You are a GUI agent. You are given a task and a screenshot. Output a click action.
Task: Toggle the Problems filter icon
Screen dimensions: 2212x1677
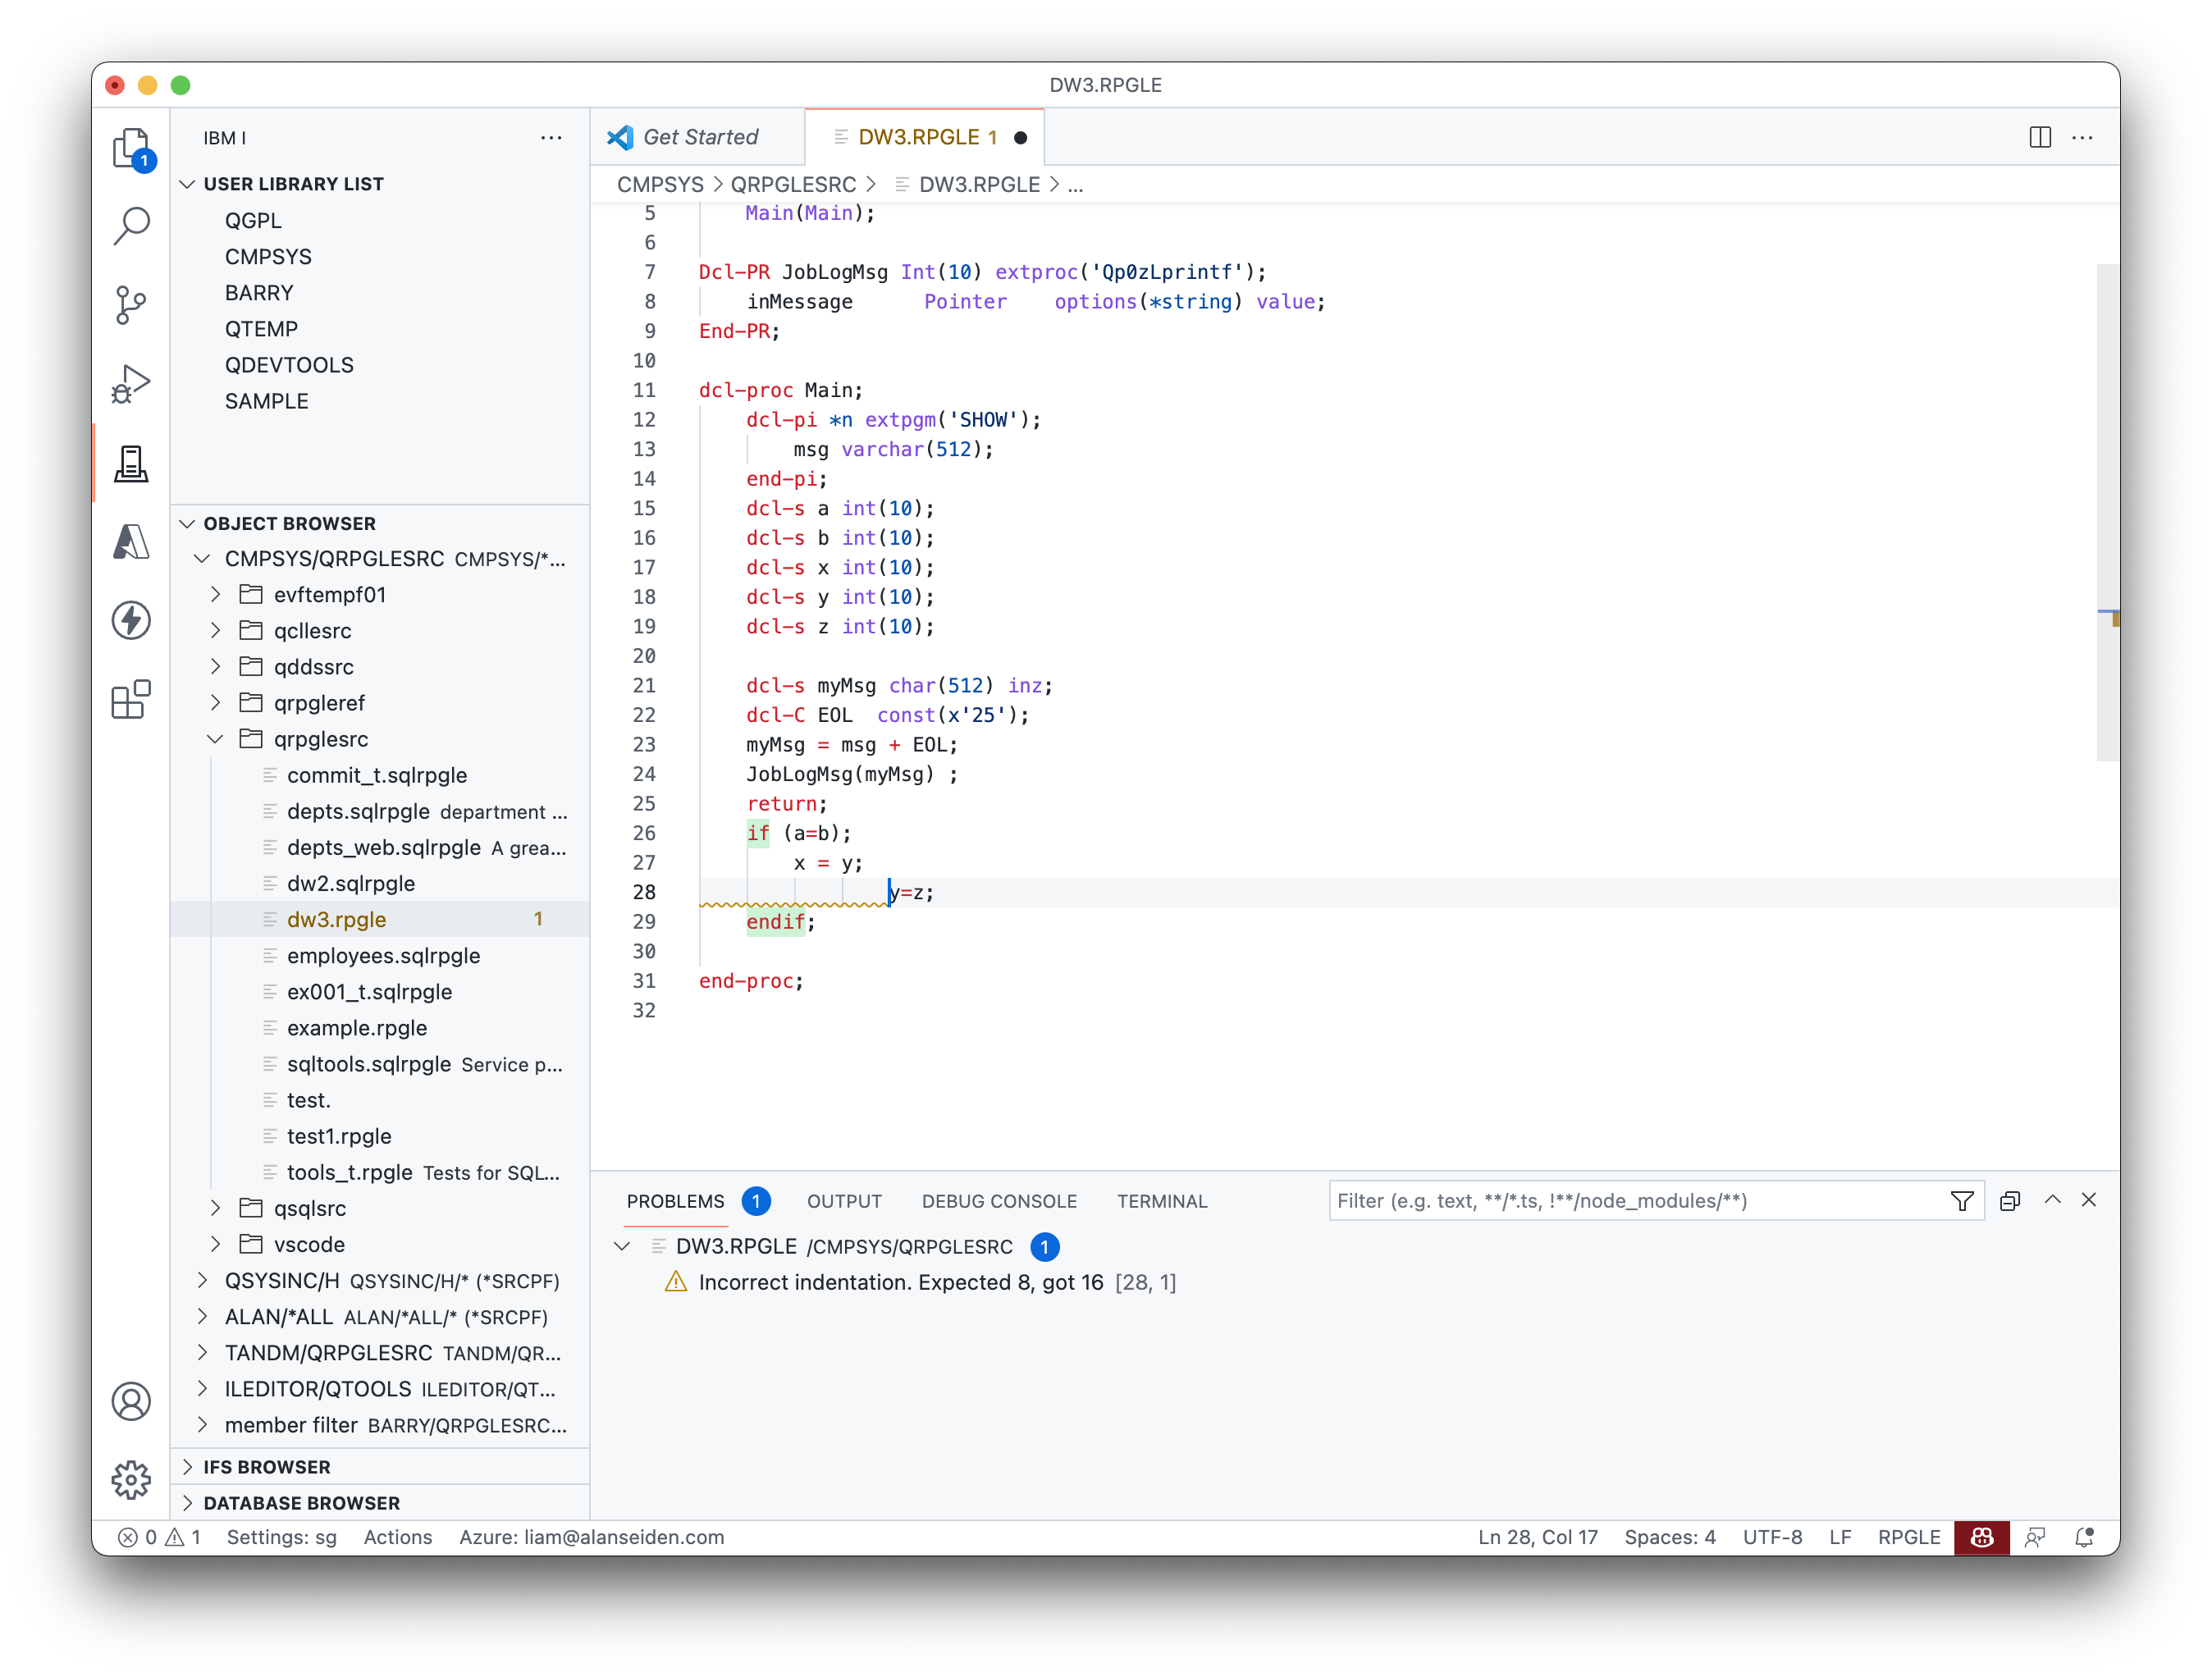[x=1962, y=1200]
